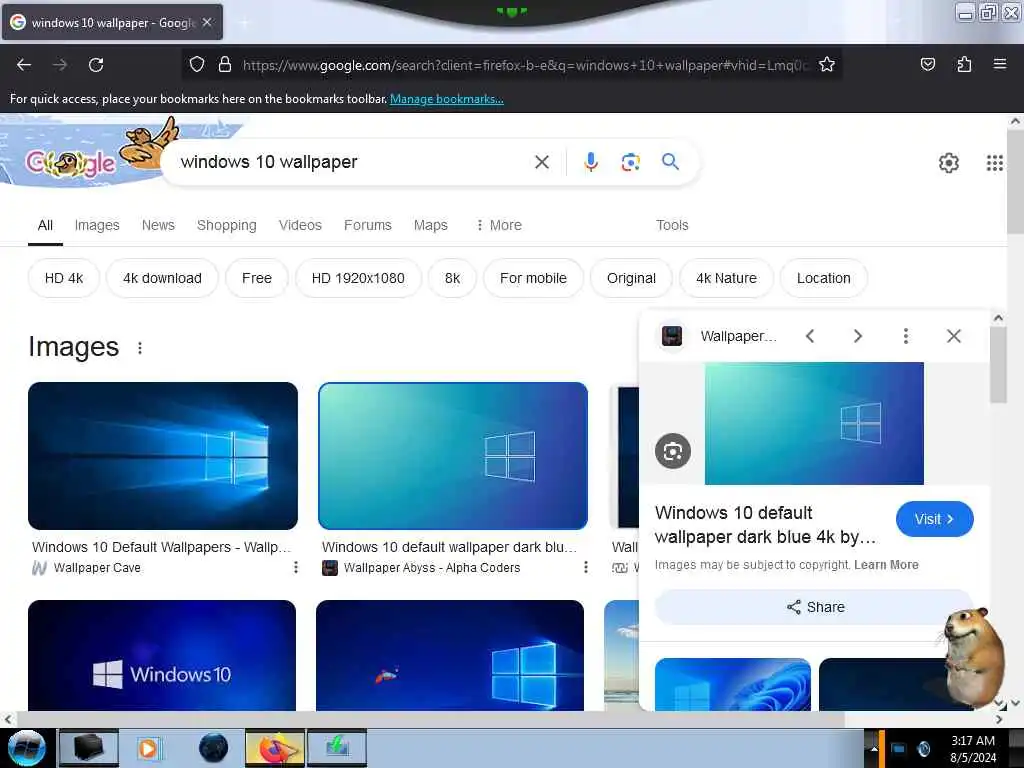
Task: Open the Windows Start orb
Action: [26, 748]
